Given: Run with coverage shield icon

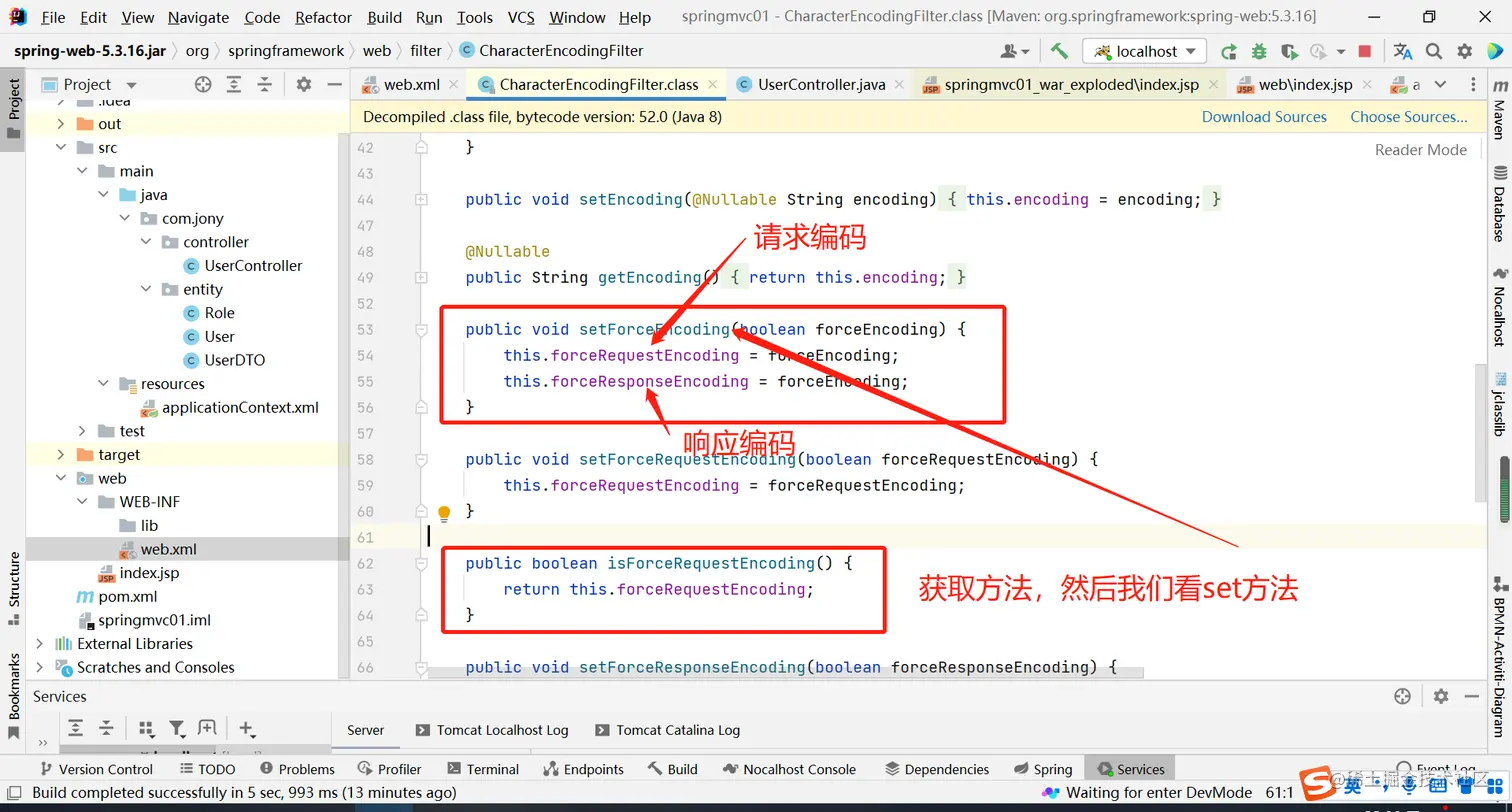Looking at the screenshot, I should click(x=1289, y=51).
